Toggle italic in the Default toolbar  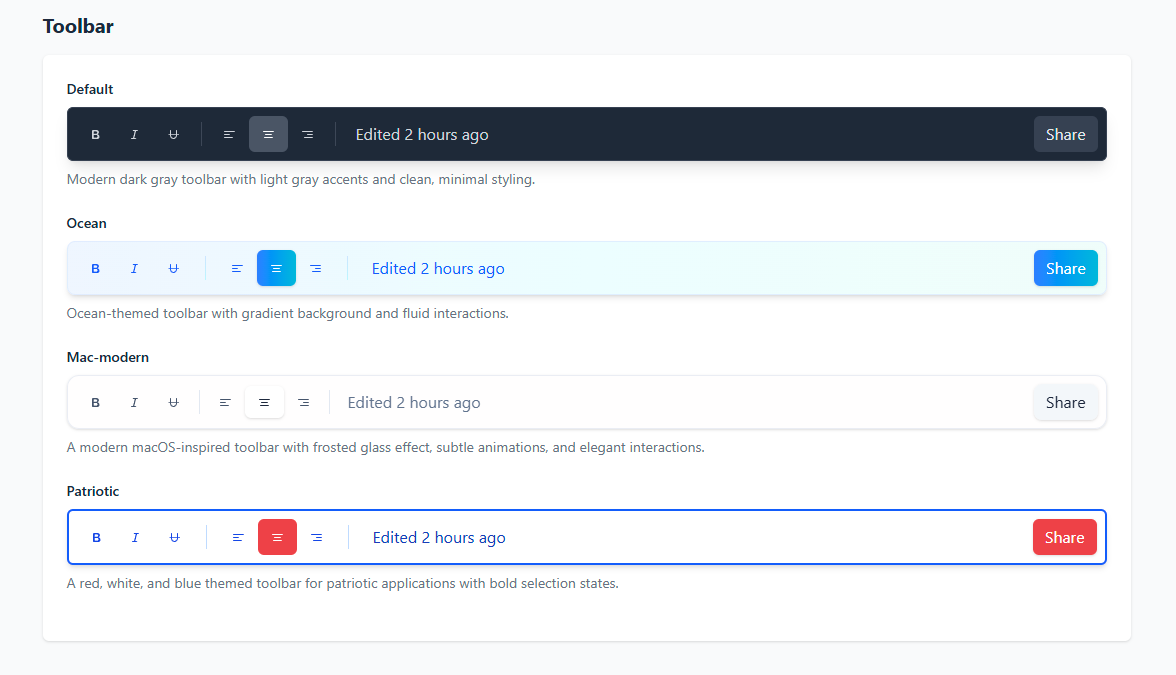(x=134, y=134)
